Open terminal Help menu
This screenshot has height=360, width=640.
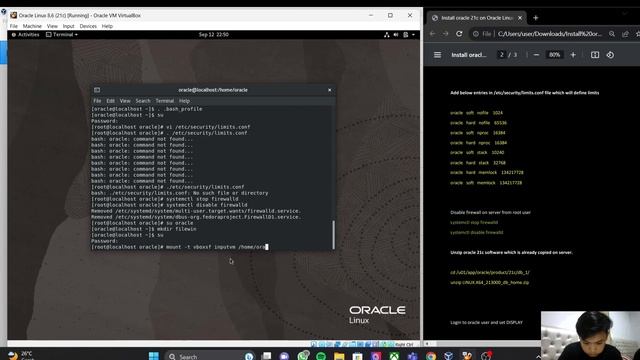click(184, 101)
